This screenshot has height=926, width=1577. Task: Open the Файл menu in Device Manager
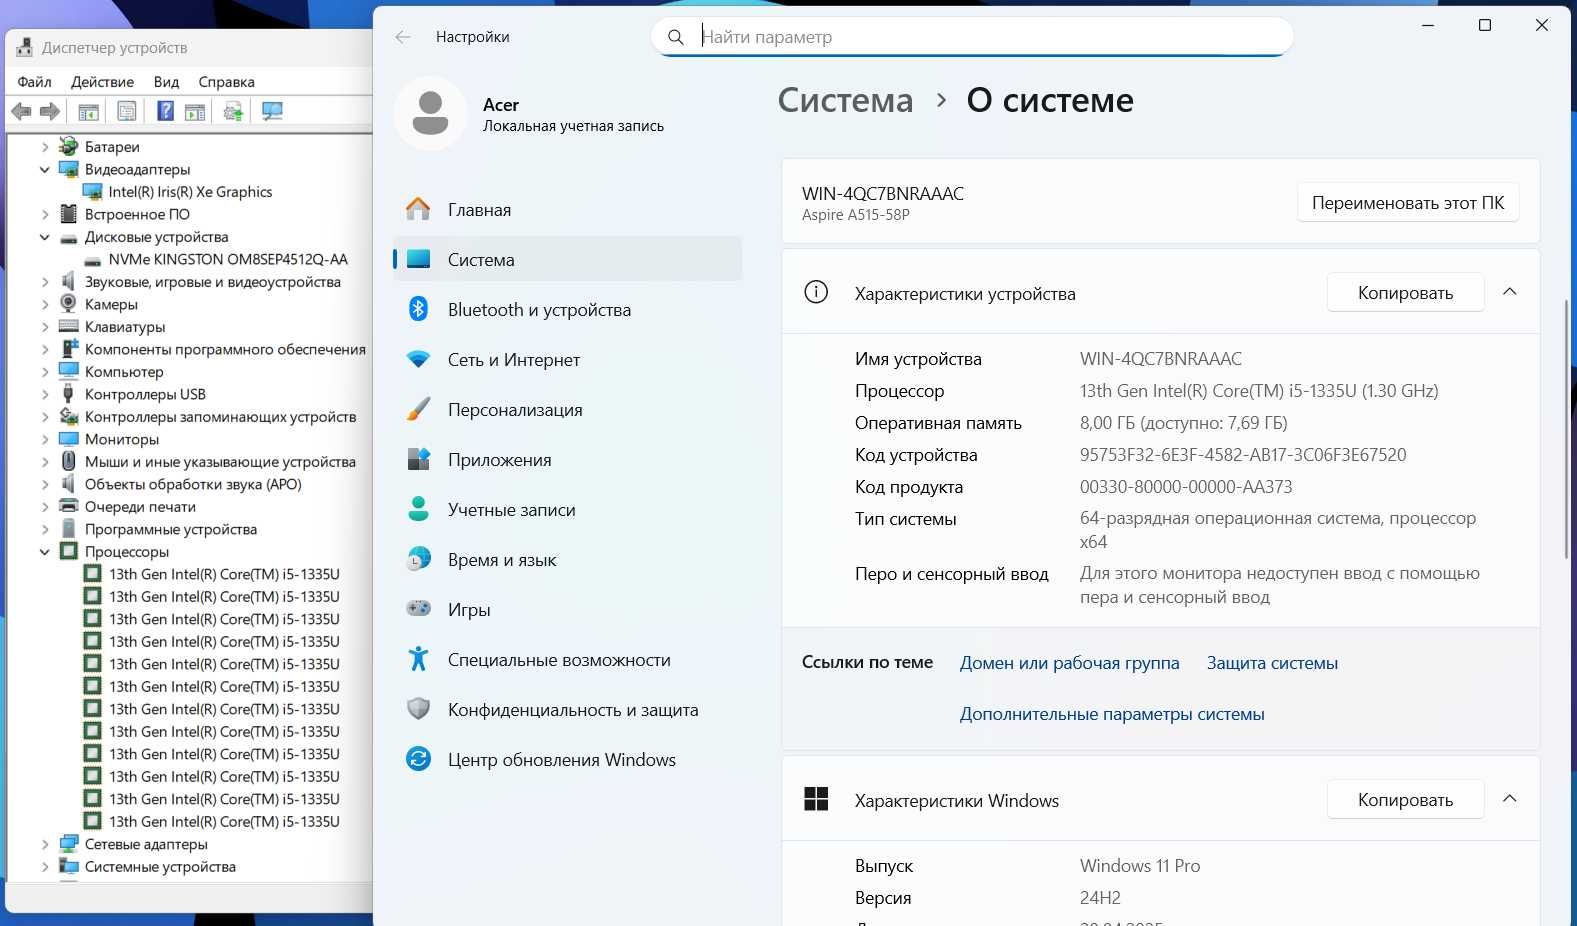[x=34, y=82]
